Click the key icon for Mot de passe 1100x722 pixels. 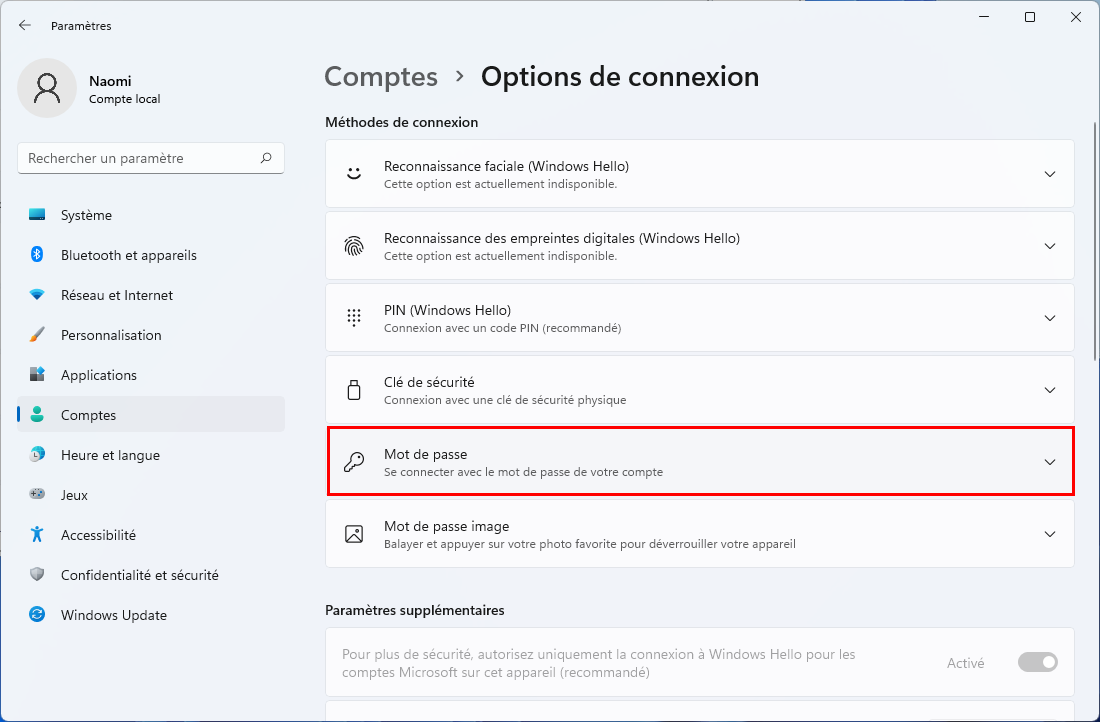click(354, 462)
